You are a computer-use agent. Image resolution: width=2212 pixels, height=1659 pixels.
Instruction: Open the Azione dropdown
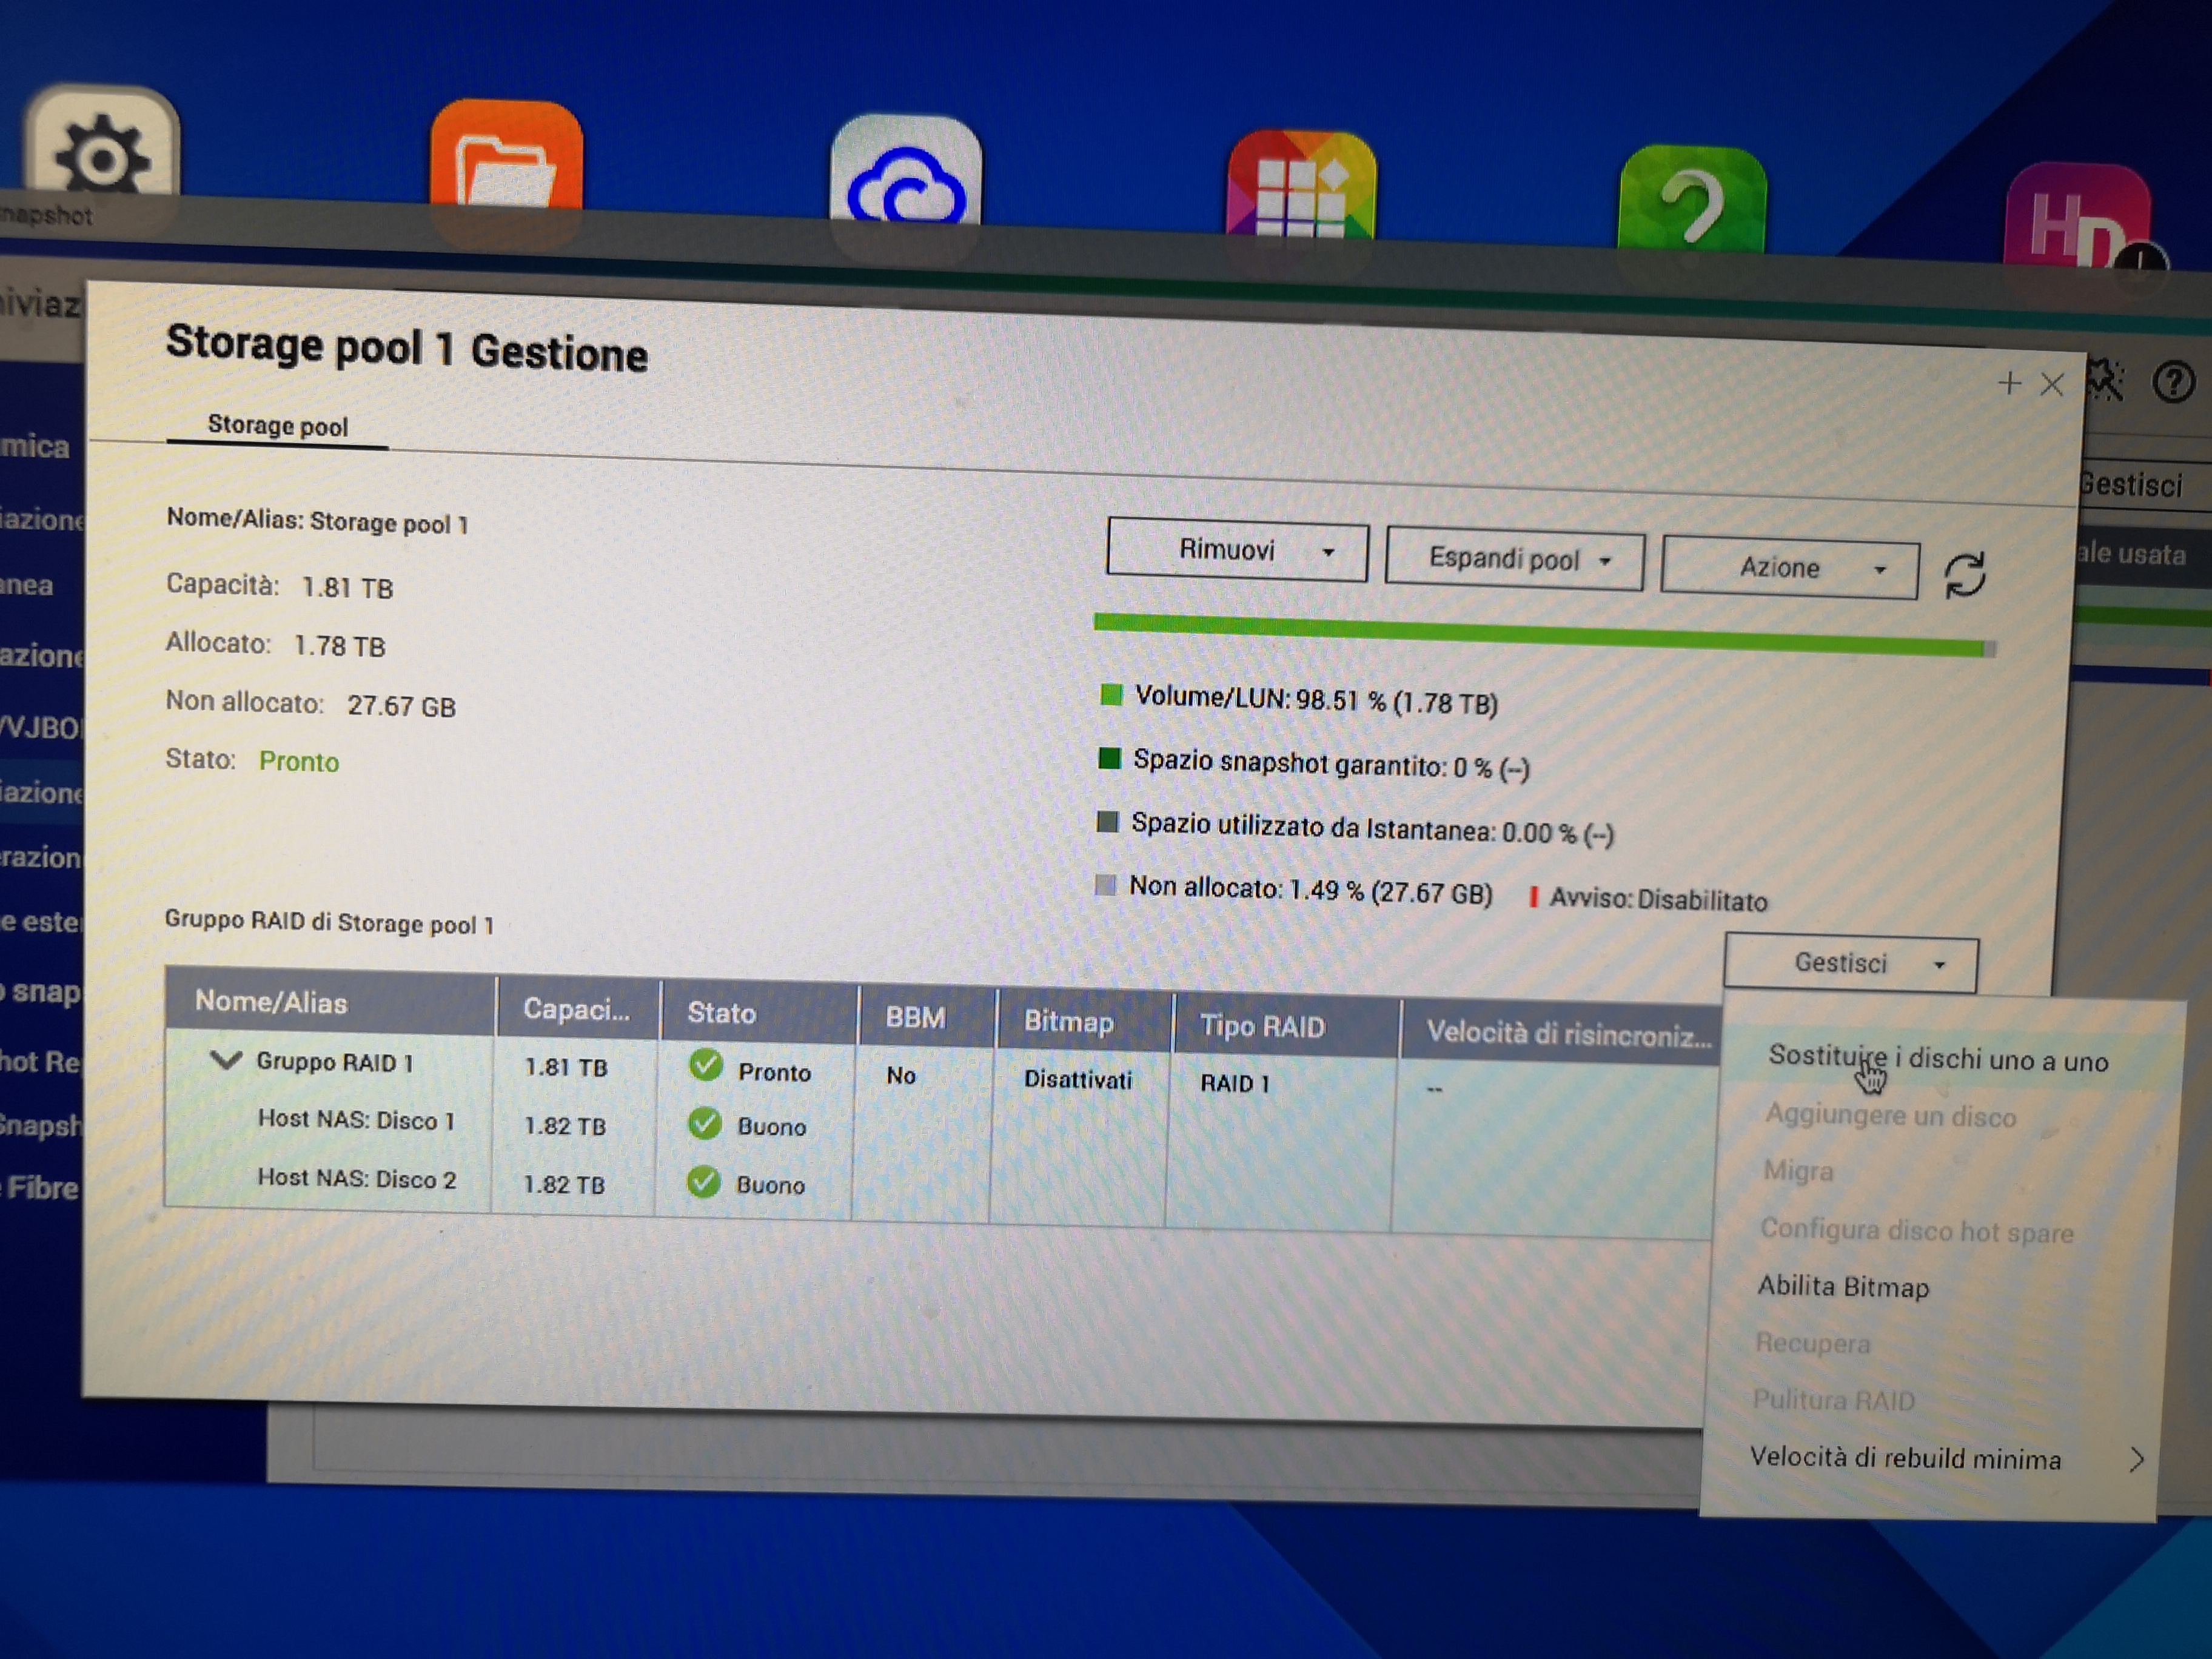1789,568
